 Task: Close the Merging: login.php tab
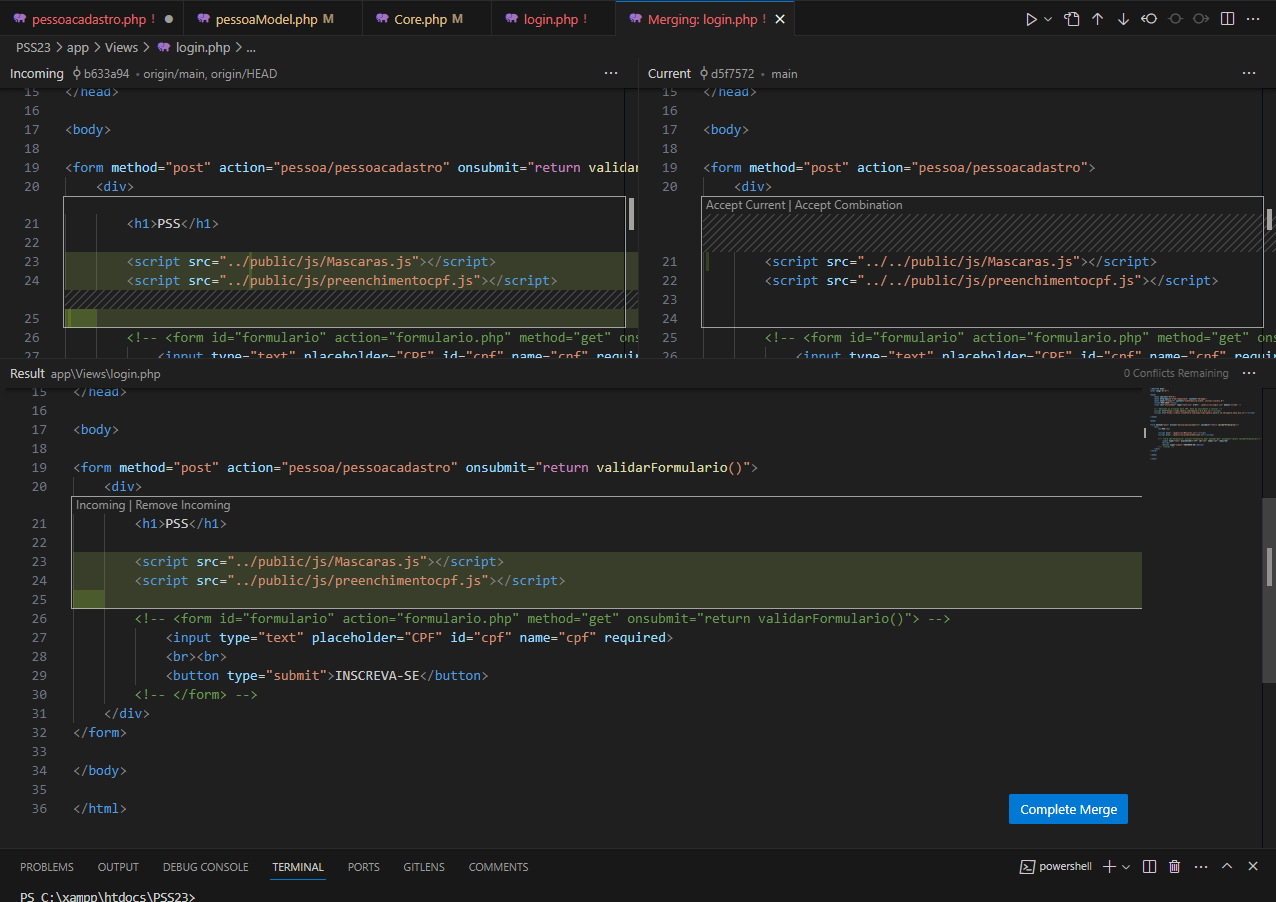[780, 19]
